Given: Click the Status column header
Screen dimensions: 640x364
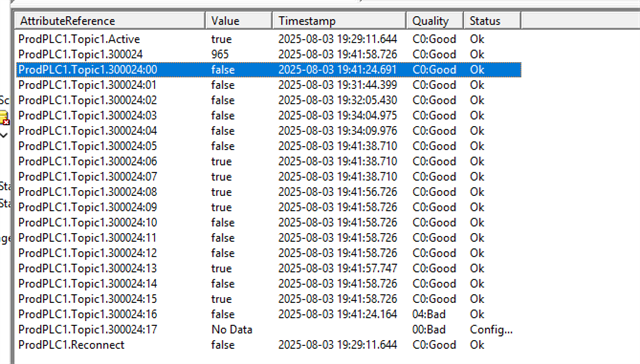Looking at the screenshot, I should (x=492, y=21).
